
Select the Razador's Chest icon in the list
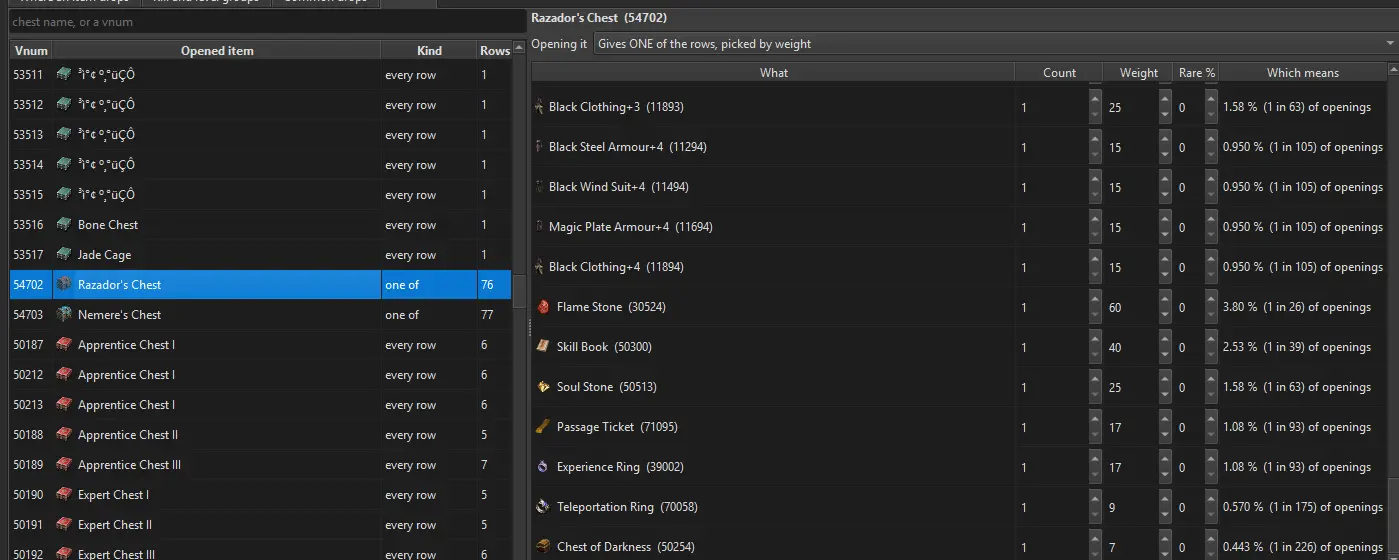coord(64,285)
